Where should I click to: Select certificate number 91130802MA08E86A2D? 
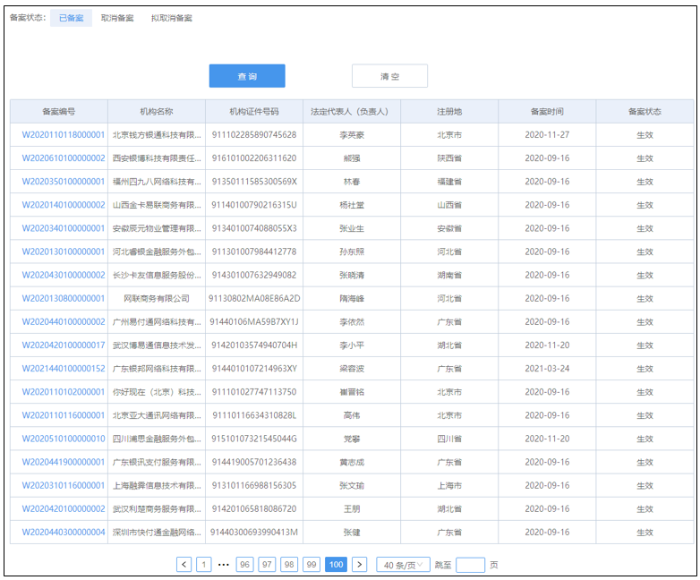click(254, 298)
